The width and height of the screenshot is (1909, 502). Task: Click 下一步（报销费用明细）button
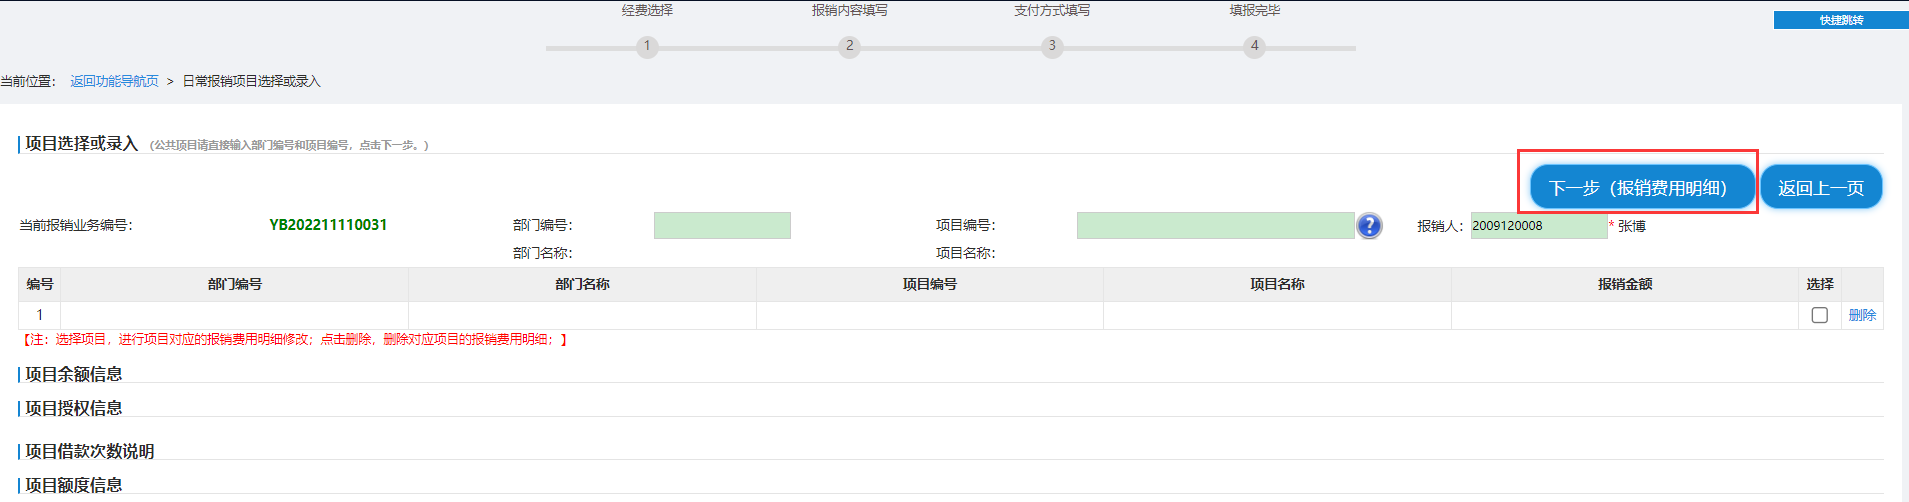pyautogui.click(x=1642, y=187)
